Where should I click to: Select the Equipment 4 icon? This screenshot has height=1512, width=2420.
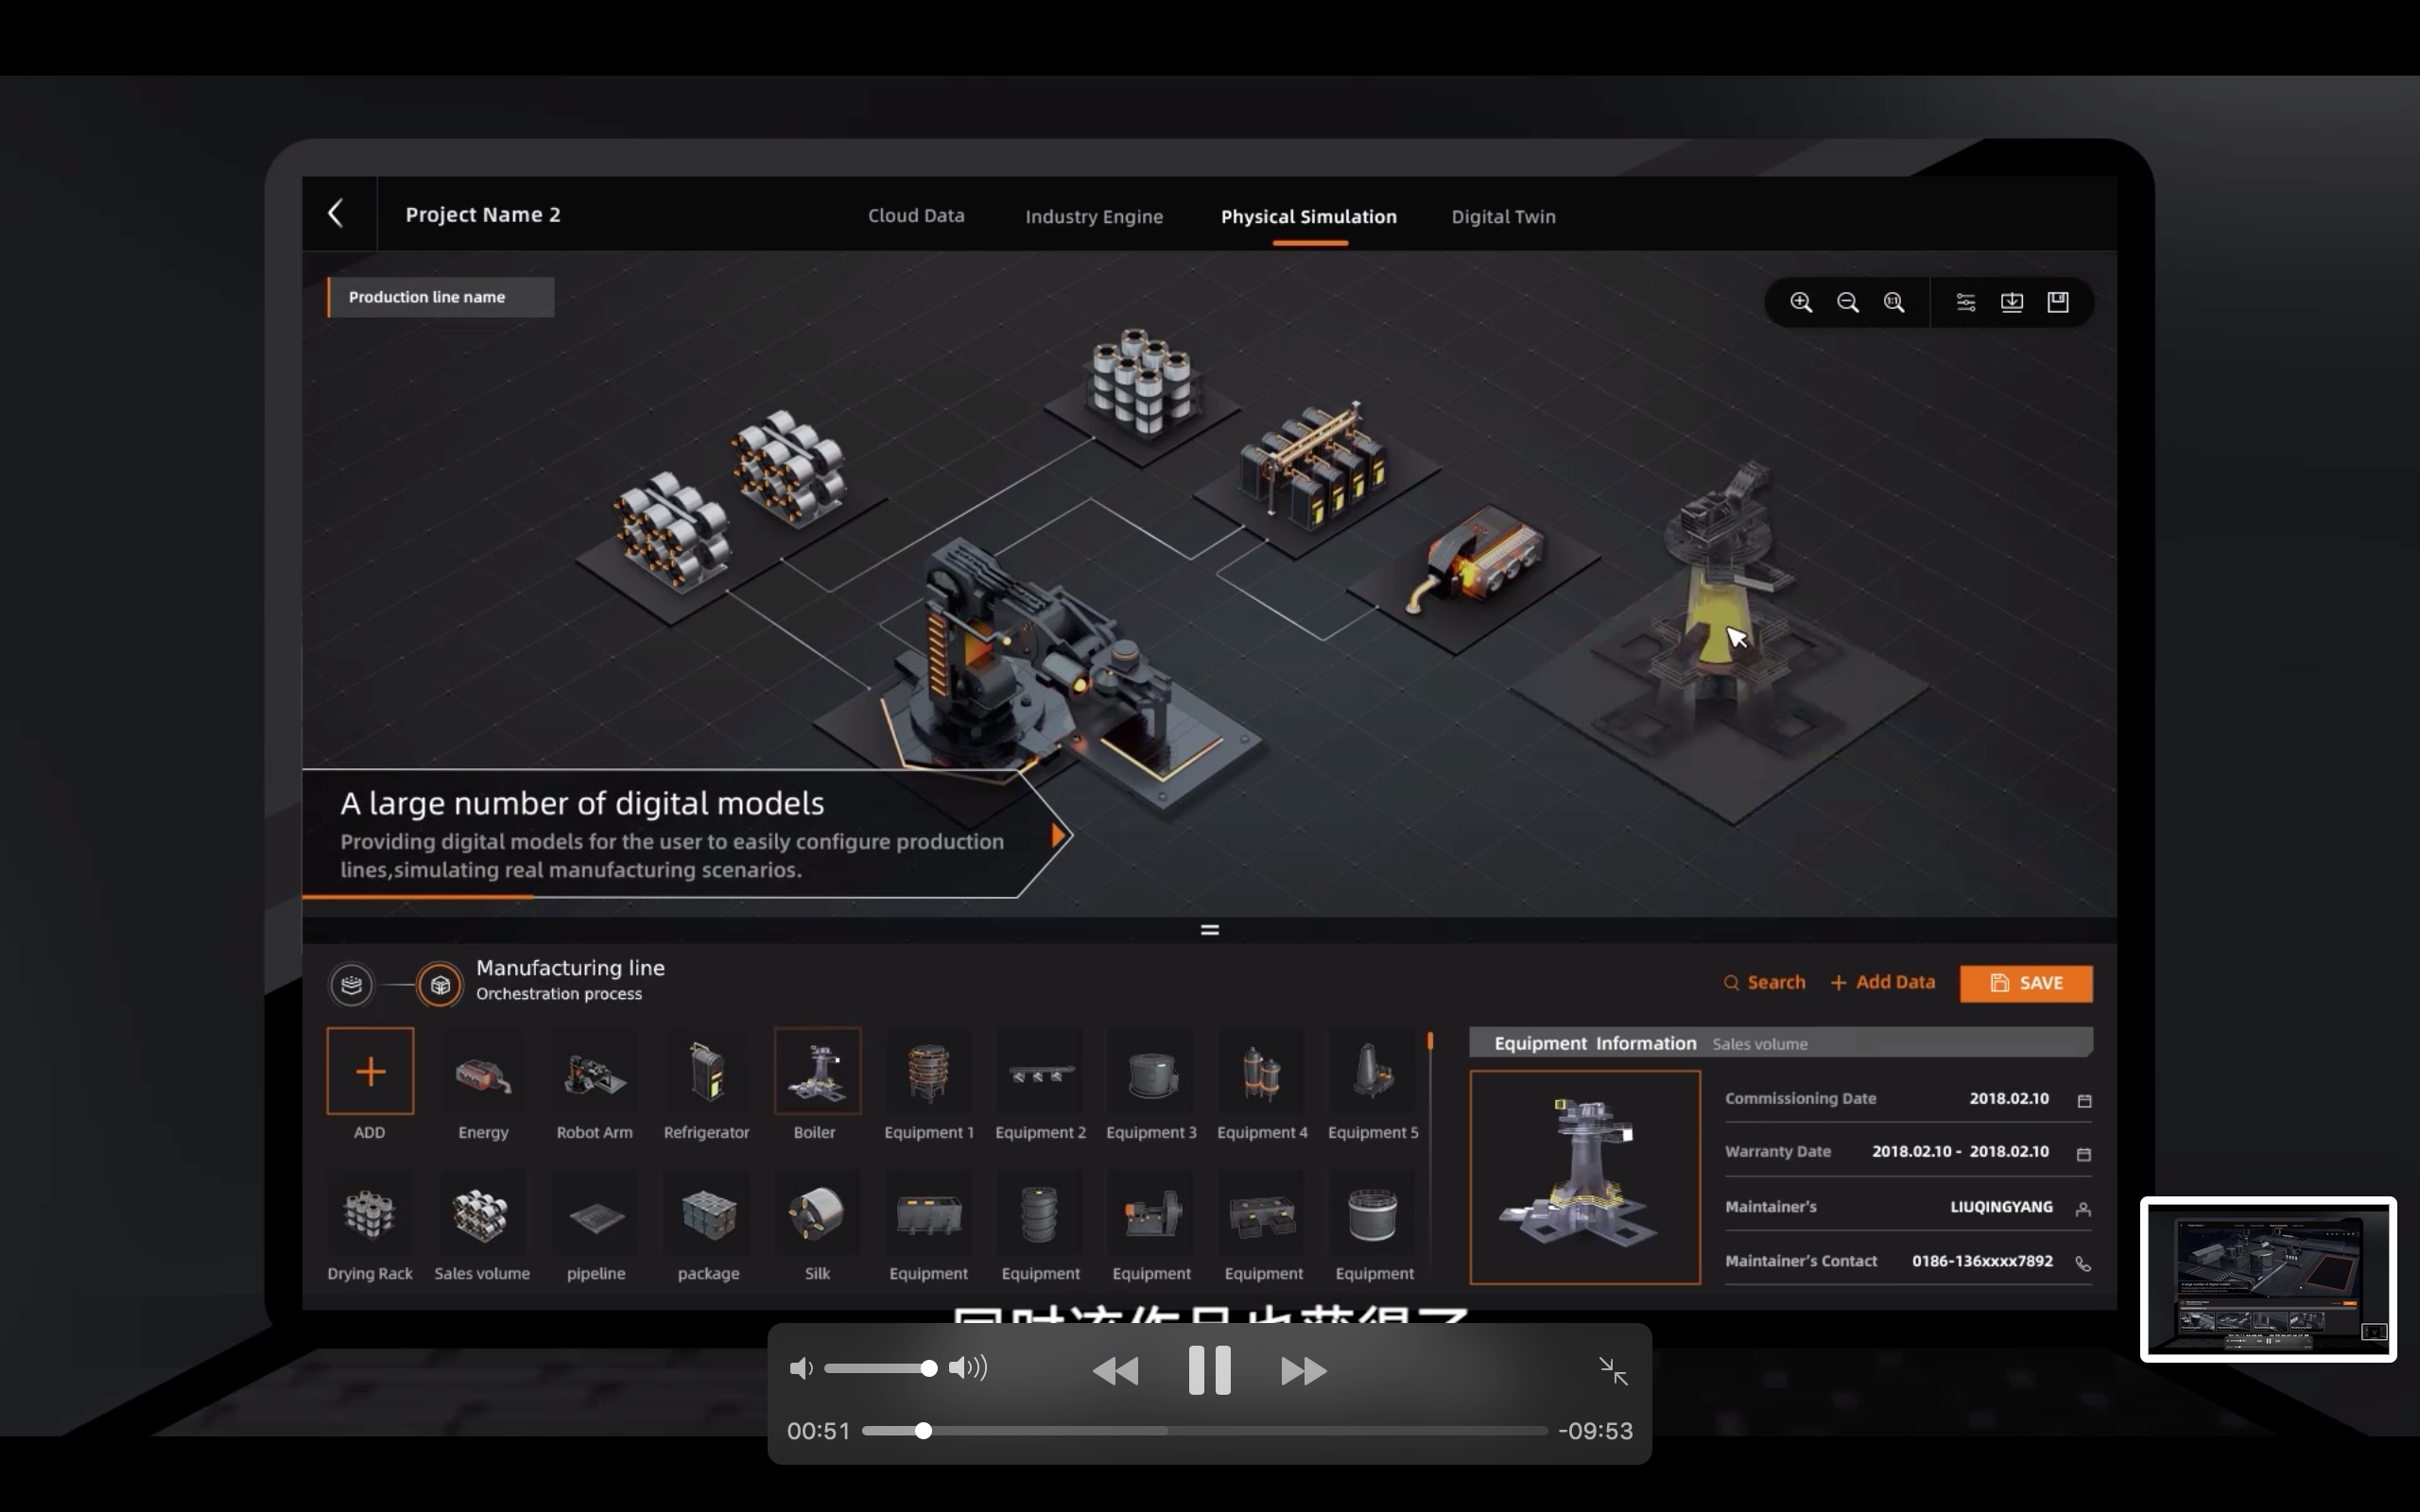click(x=1263, y=1072)
